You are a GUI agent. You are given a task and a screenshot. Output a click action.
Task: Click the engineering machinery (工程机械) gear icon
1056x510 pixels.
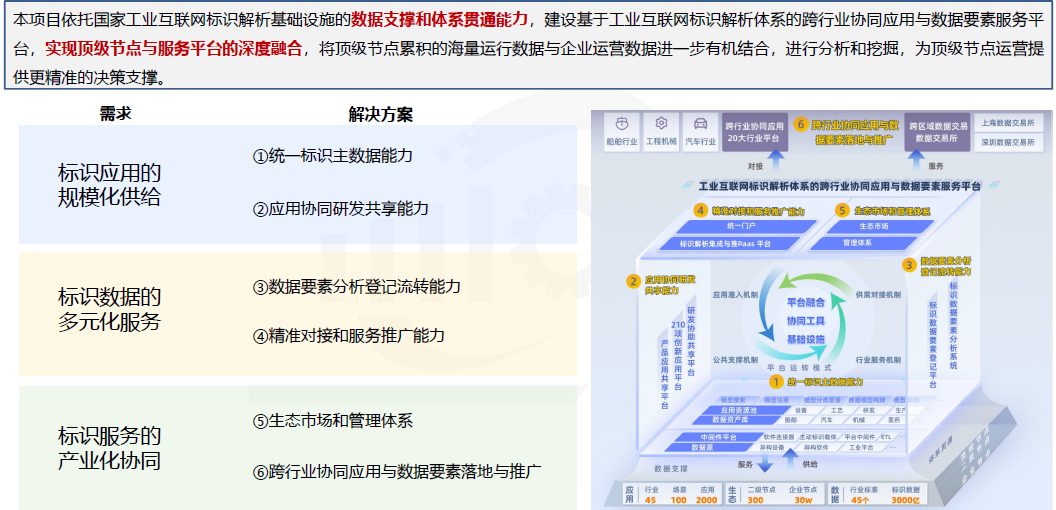(x=661, y=124)
